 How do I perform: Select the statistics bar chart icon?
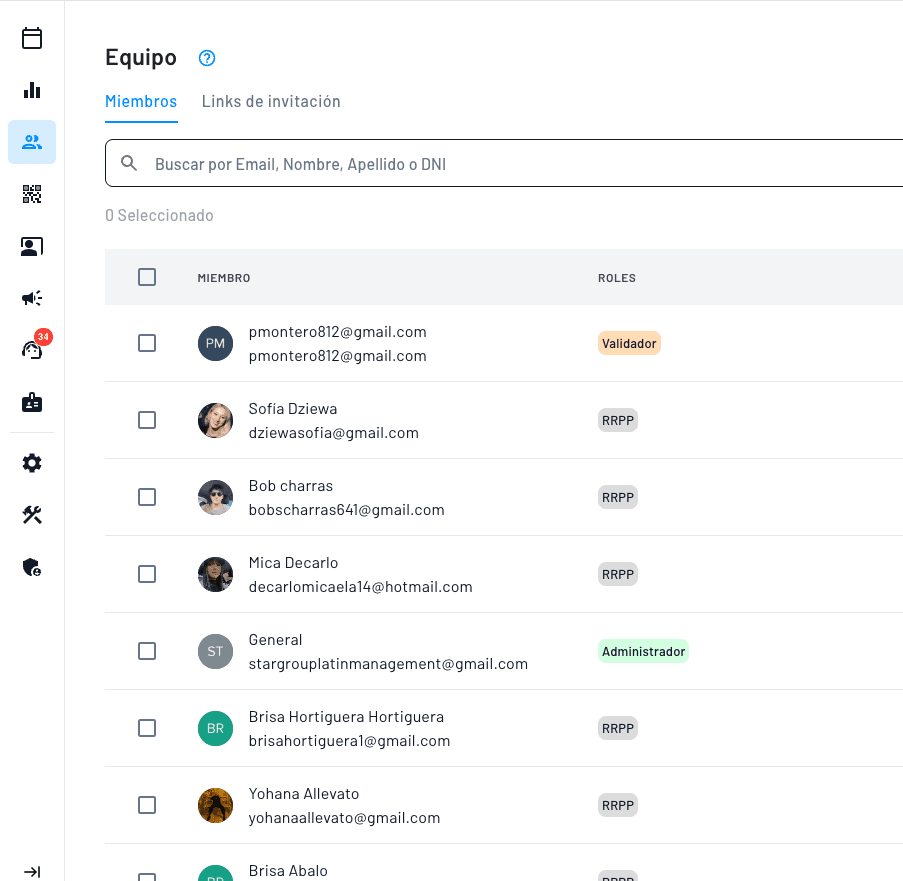[32, 90]
